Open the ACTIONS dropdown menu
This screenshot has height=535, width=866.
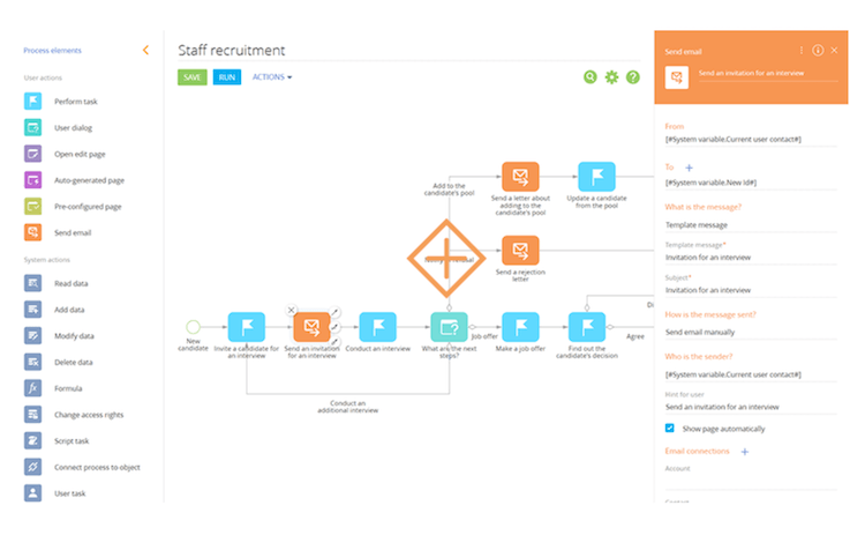tap(272, 77)
